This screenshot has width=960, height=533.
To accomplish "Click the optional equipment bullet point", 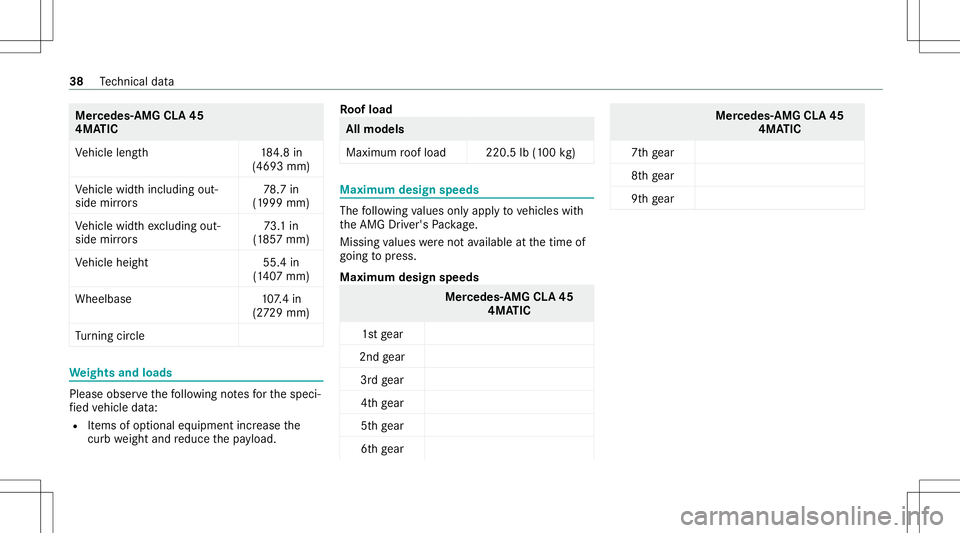I will pos(193,432).
